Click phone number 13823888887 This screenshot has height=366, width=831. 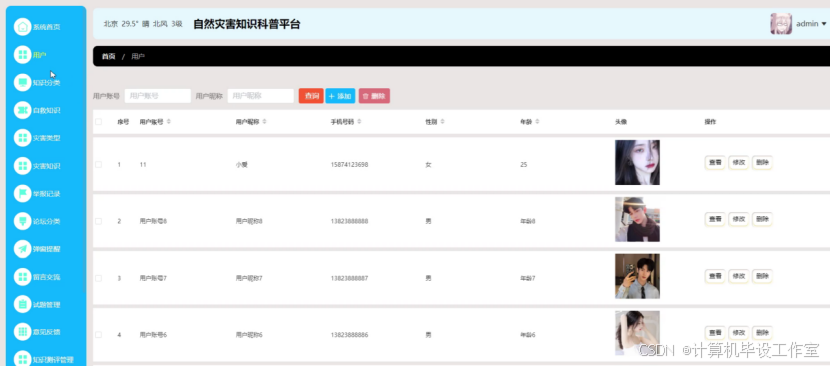tap(349, 278)
